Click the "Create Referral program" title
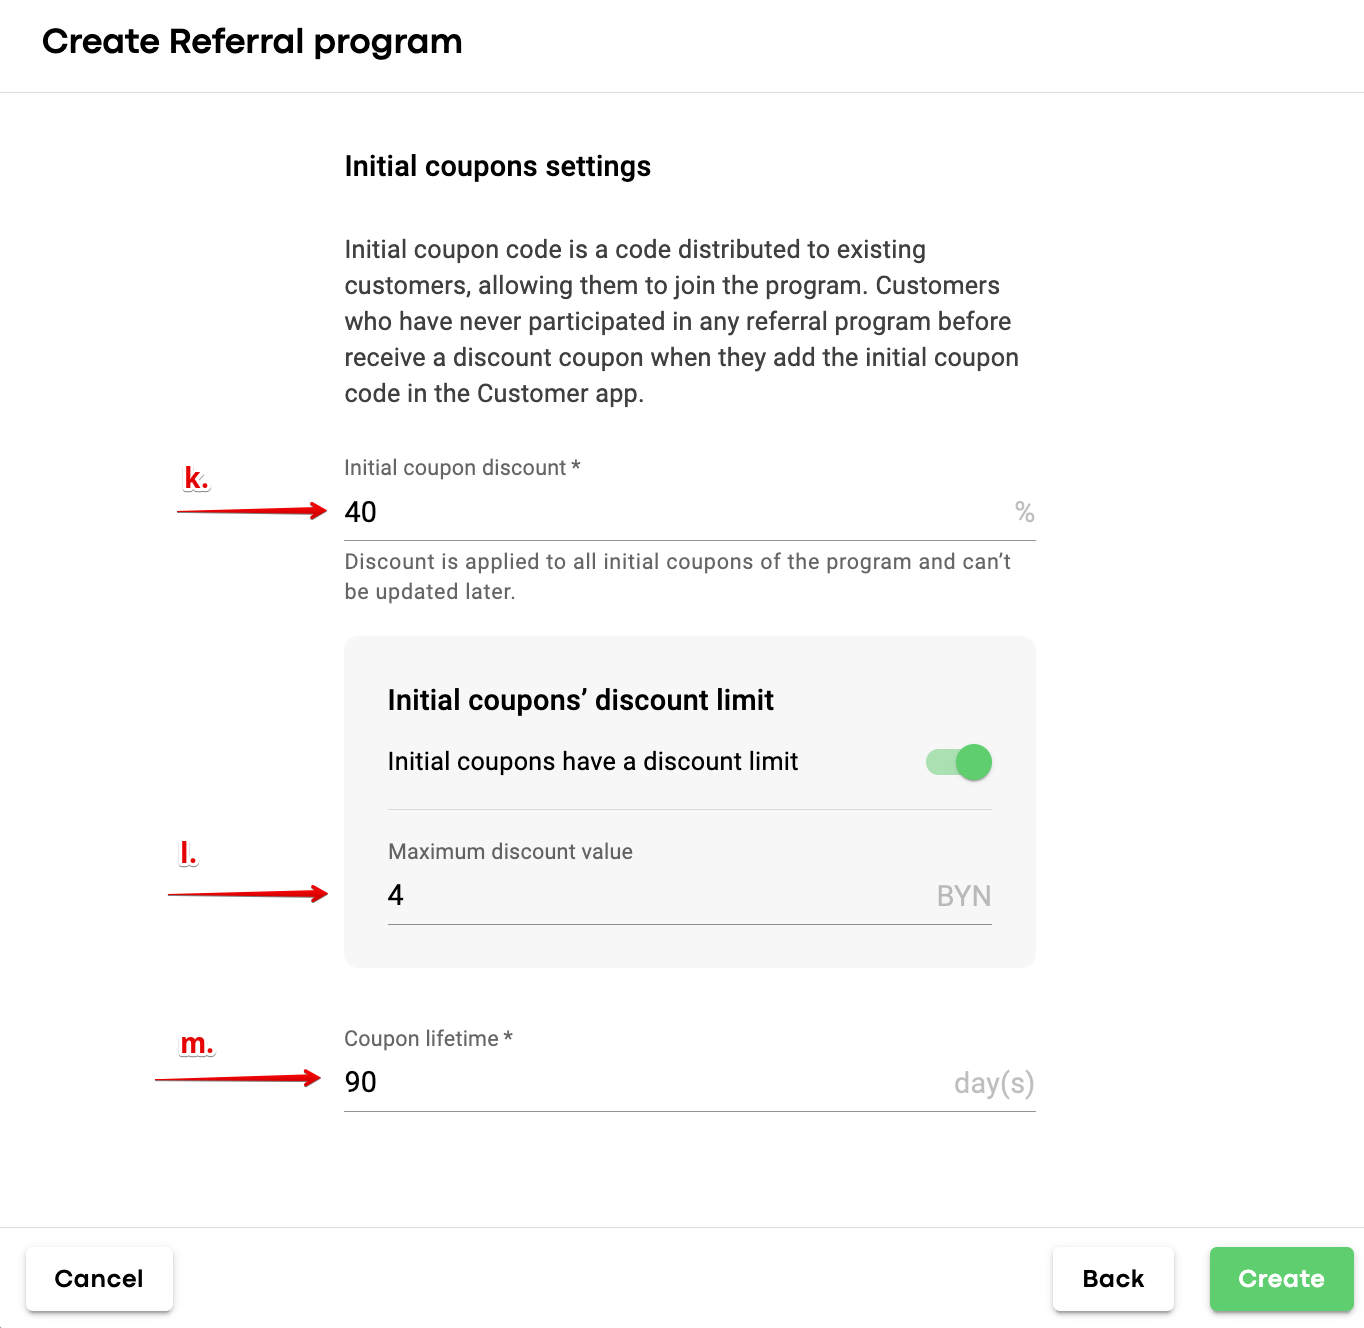 [x=252, y=42]
